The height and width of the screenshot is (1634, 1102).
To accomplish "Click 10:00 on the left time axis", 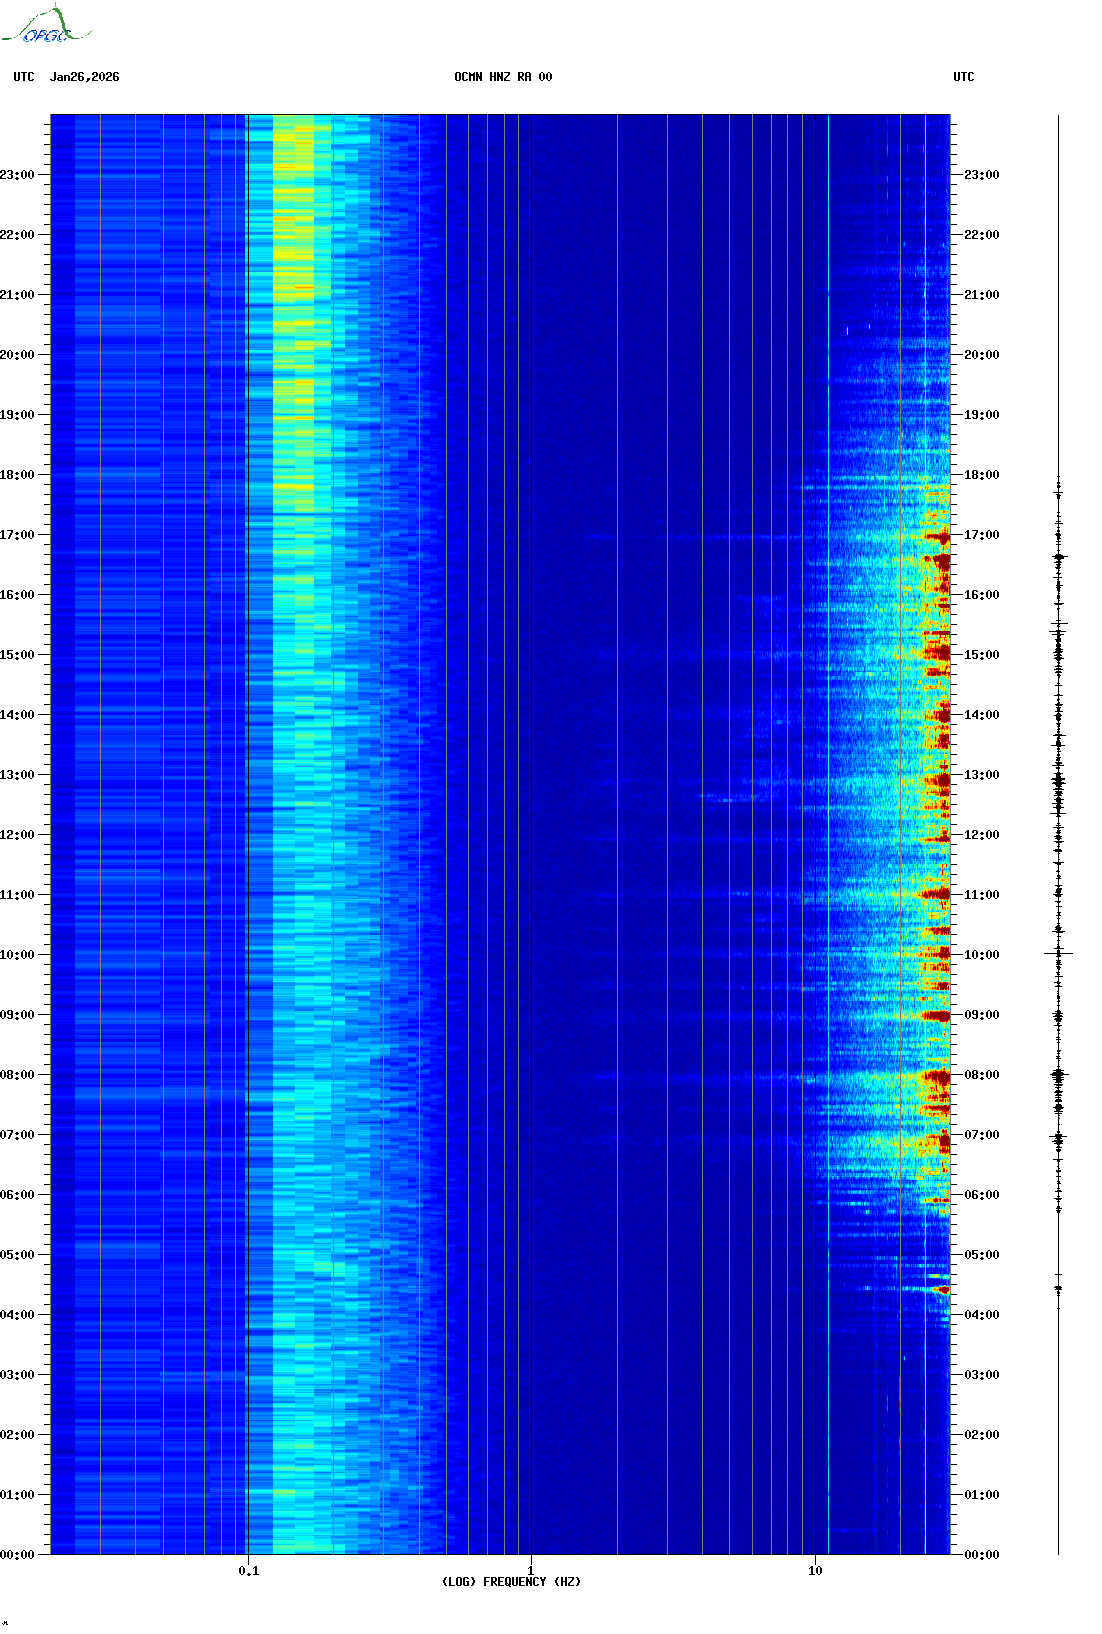I will (17, 955).
